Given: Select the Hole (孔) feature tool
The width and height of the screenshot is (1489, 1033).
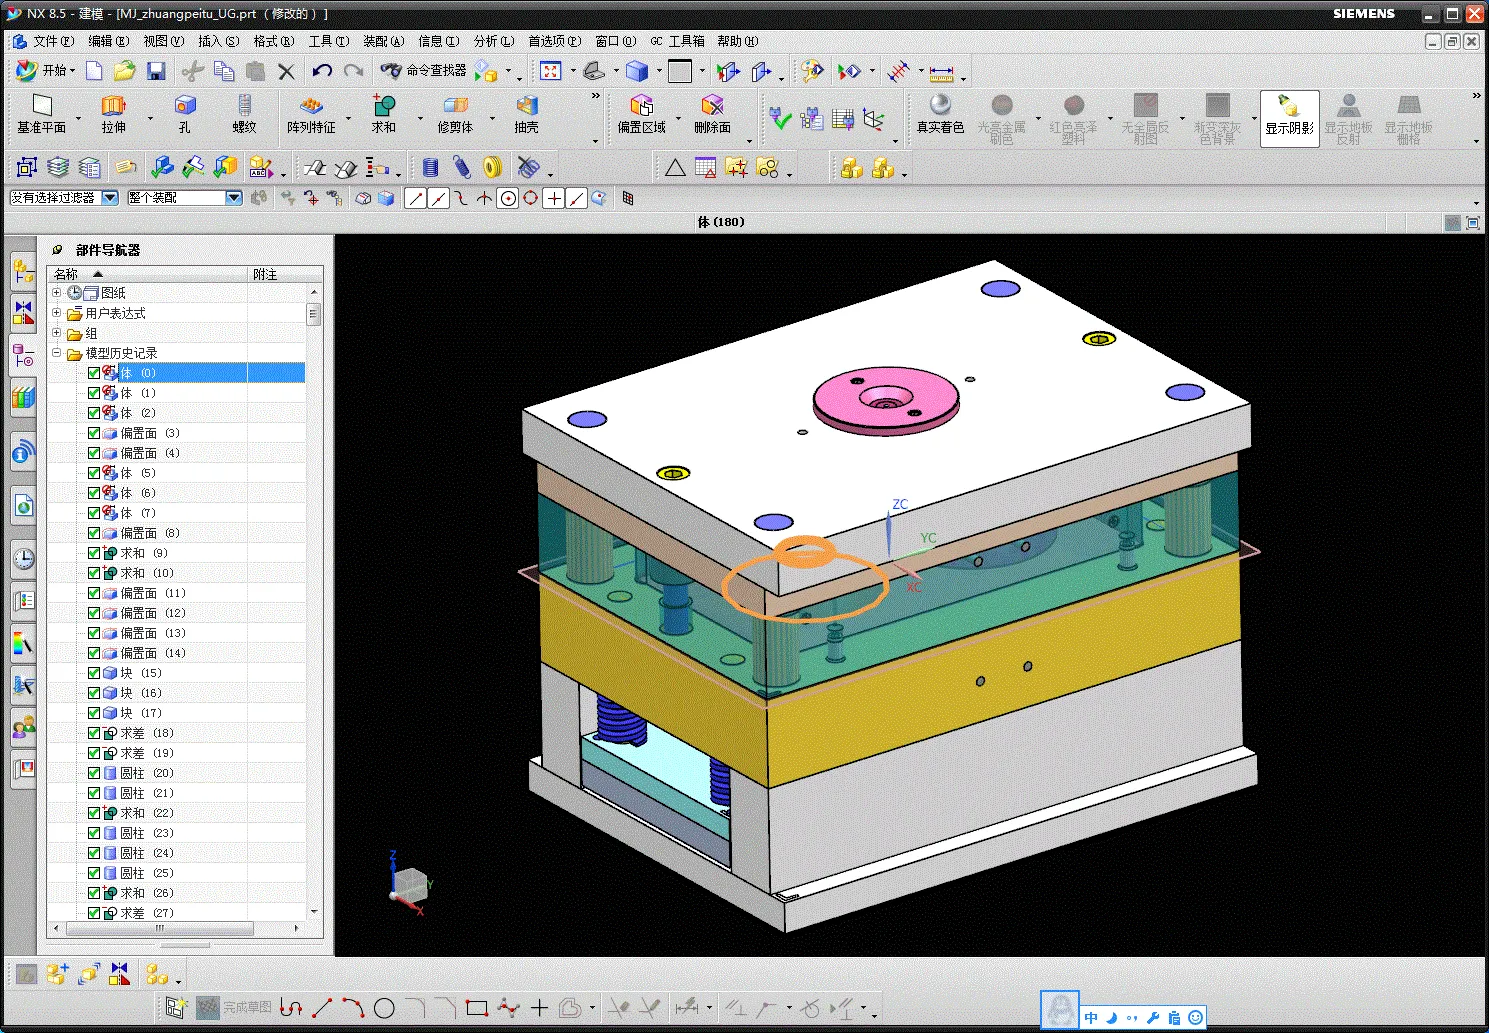Looking at the screenshot, I should click(184, 106).
